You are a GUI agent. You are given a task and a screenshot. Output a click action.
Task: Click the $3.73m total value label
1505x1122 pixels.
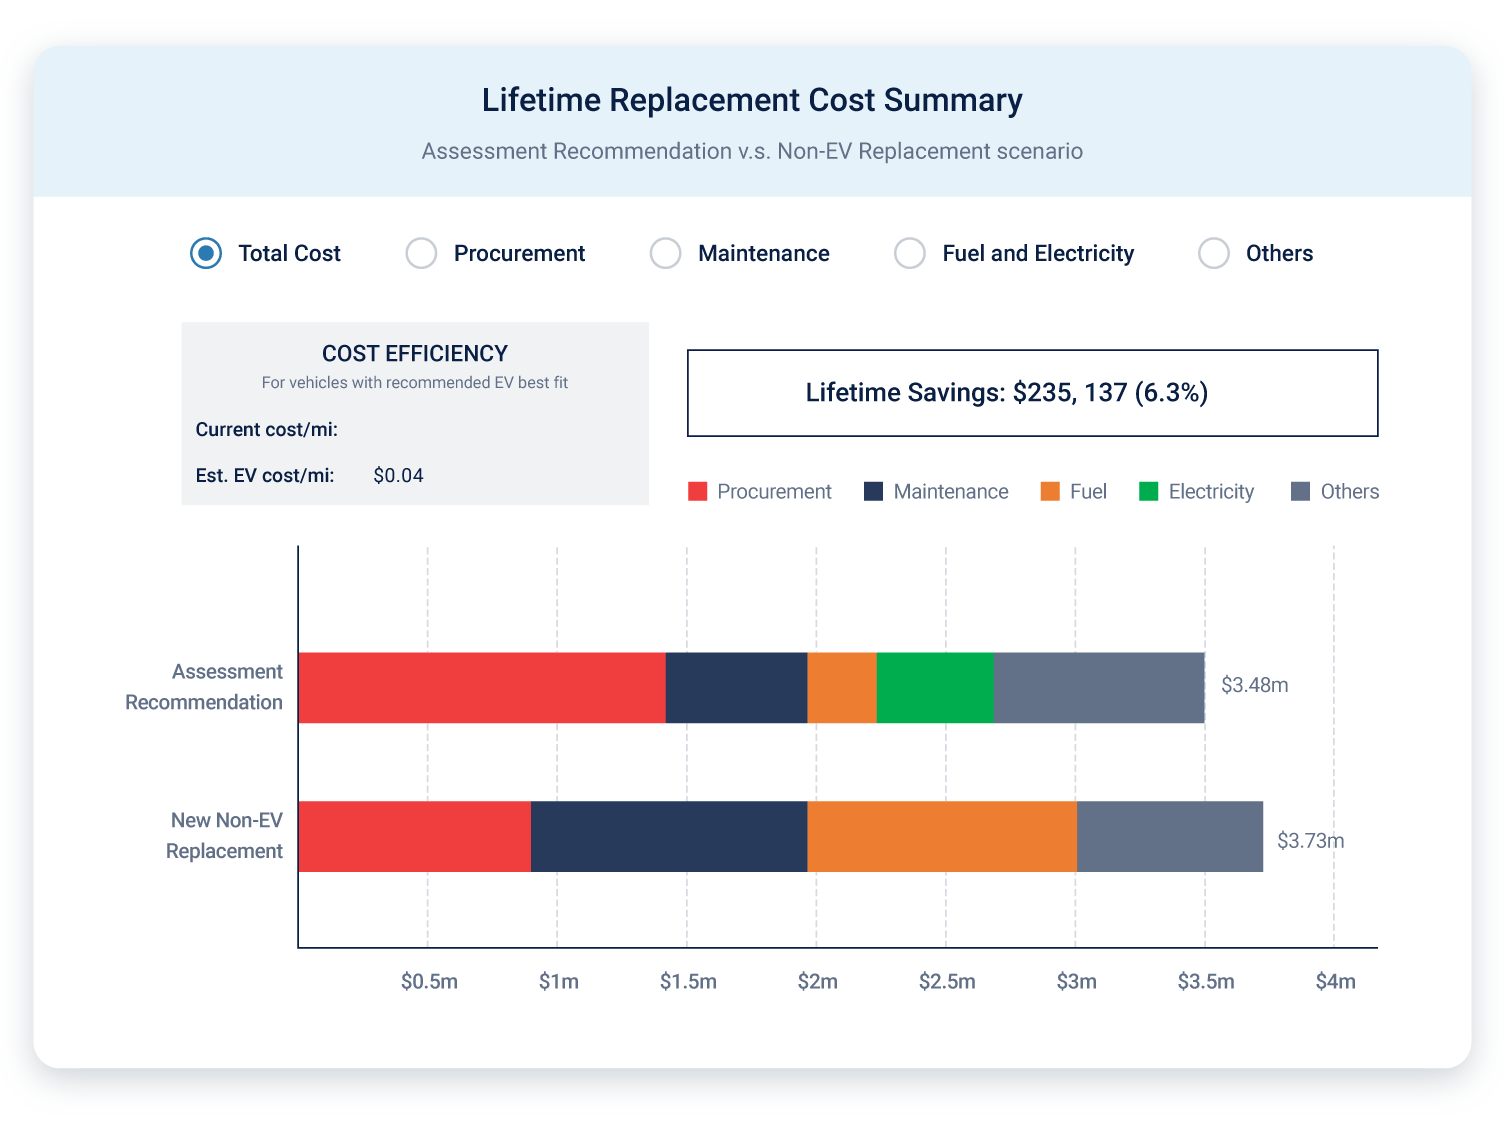(x=1310, y=841)
